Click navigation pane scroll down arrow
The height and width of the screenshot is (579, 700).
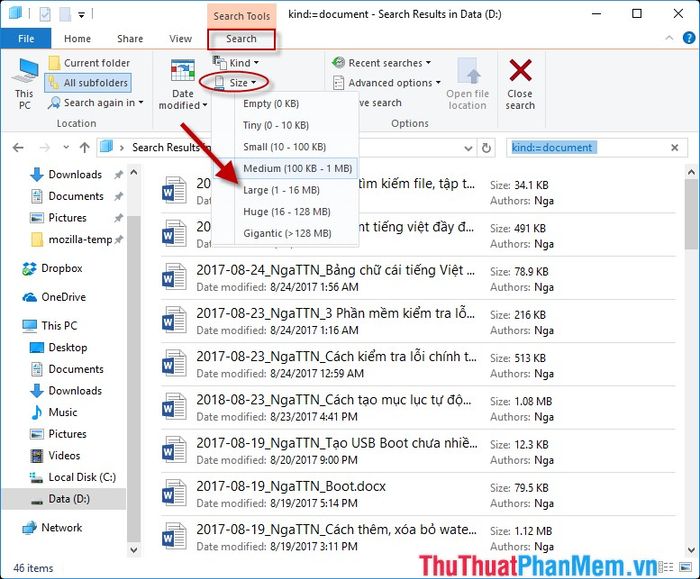click(x=133, y=550)
